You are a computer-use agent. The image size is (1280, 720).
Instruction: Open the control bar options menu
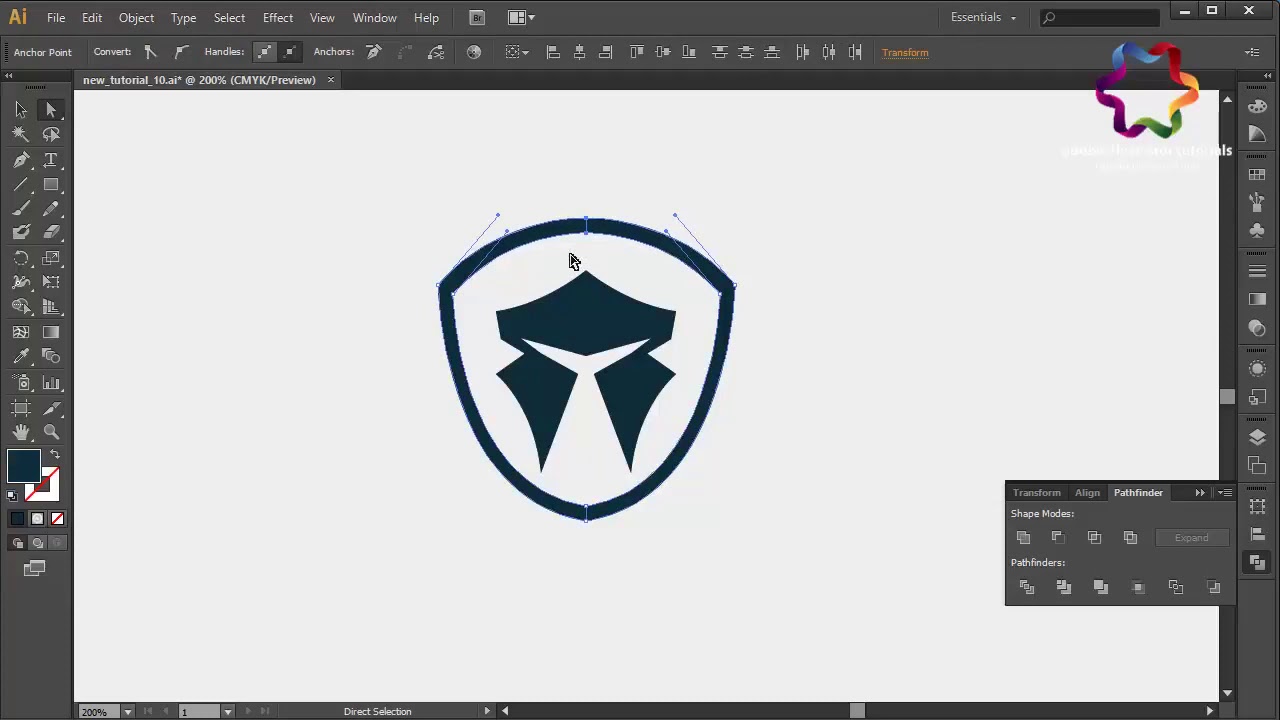pos(1253,52)
